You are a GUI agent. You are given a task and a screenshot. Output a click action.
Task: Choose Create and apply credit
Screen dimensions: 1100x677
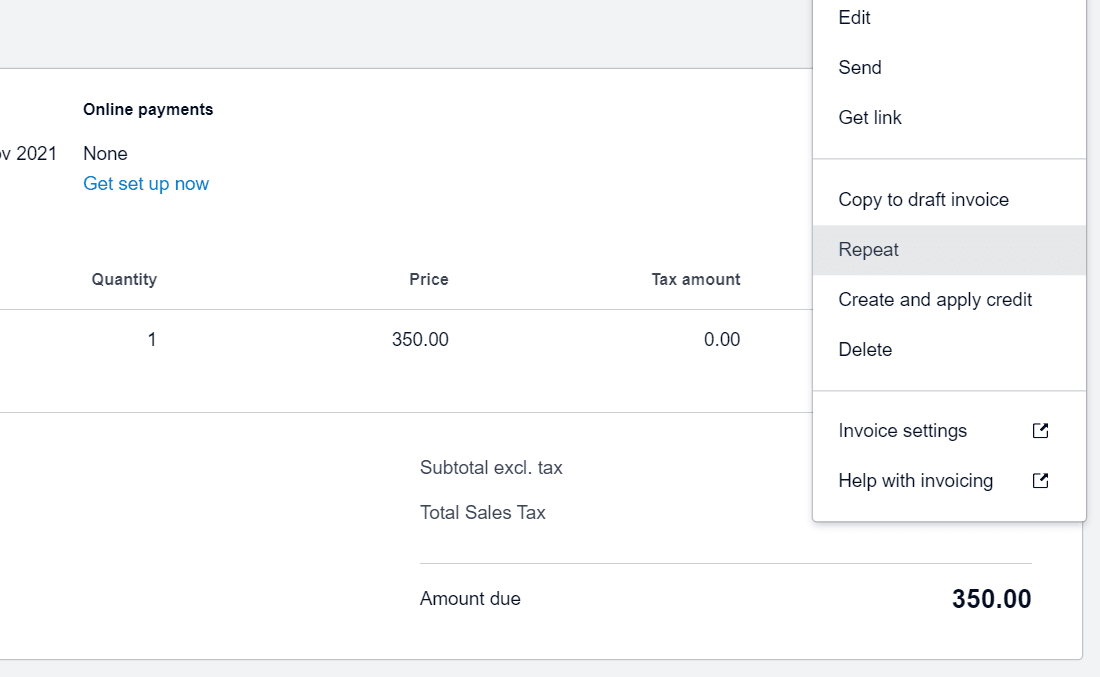(948, 300)
